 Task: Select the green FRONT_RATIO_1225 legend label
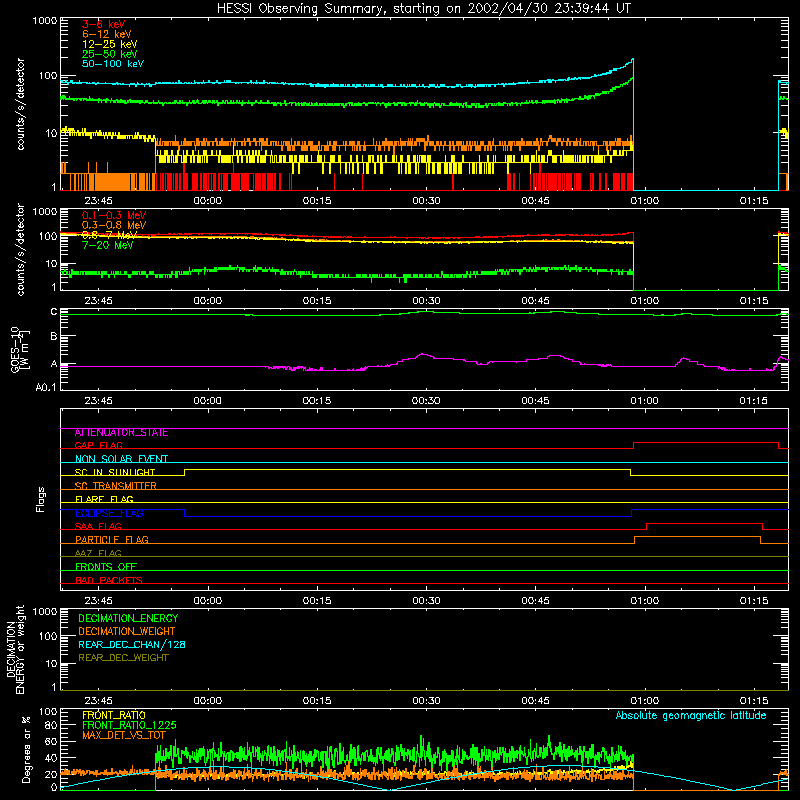pyautogui.click(x=129, y=725)
